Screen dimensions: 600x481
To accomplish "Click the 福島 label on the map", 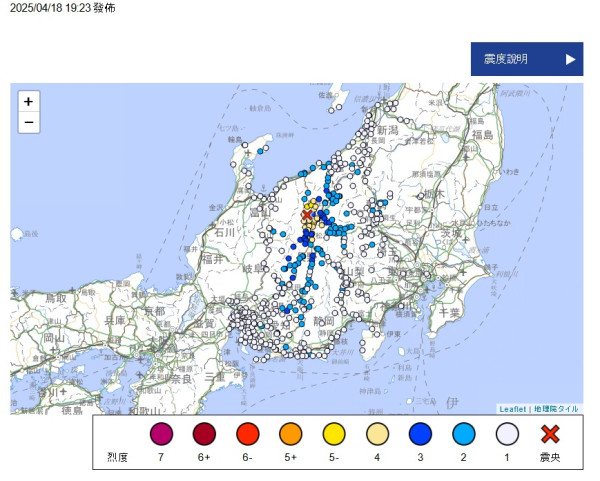I will pyautogui.click(x=482, y=134).
